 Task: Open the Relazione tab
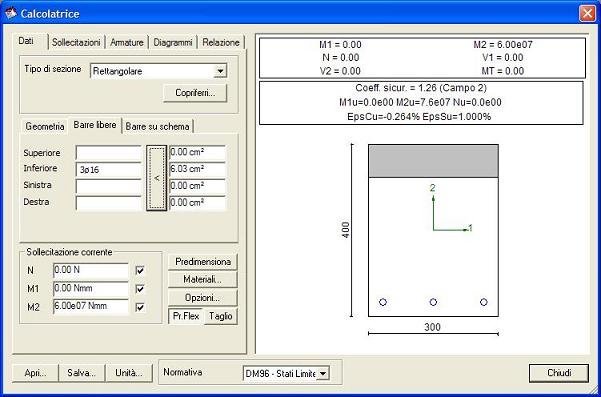pyautogui.click(x=221, y=42)
